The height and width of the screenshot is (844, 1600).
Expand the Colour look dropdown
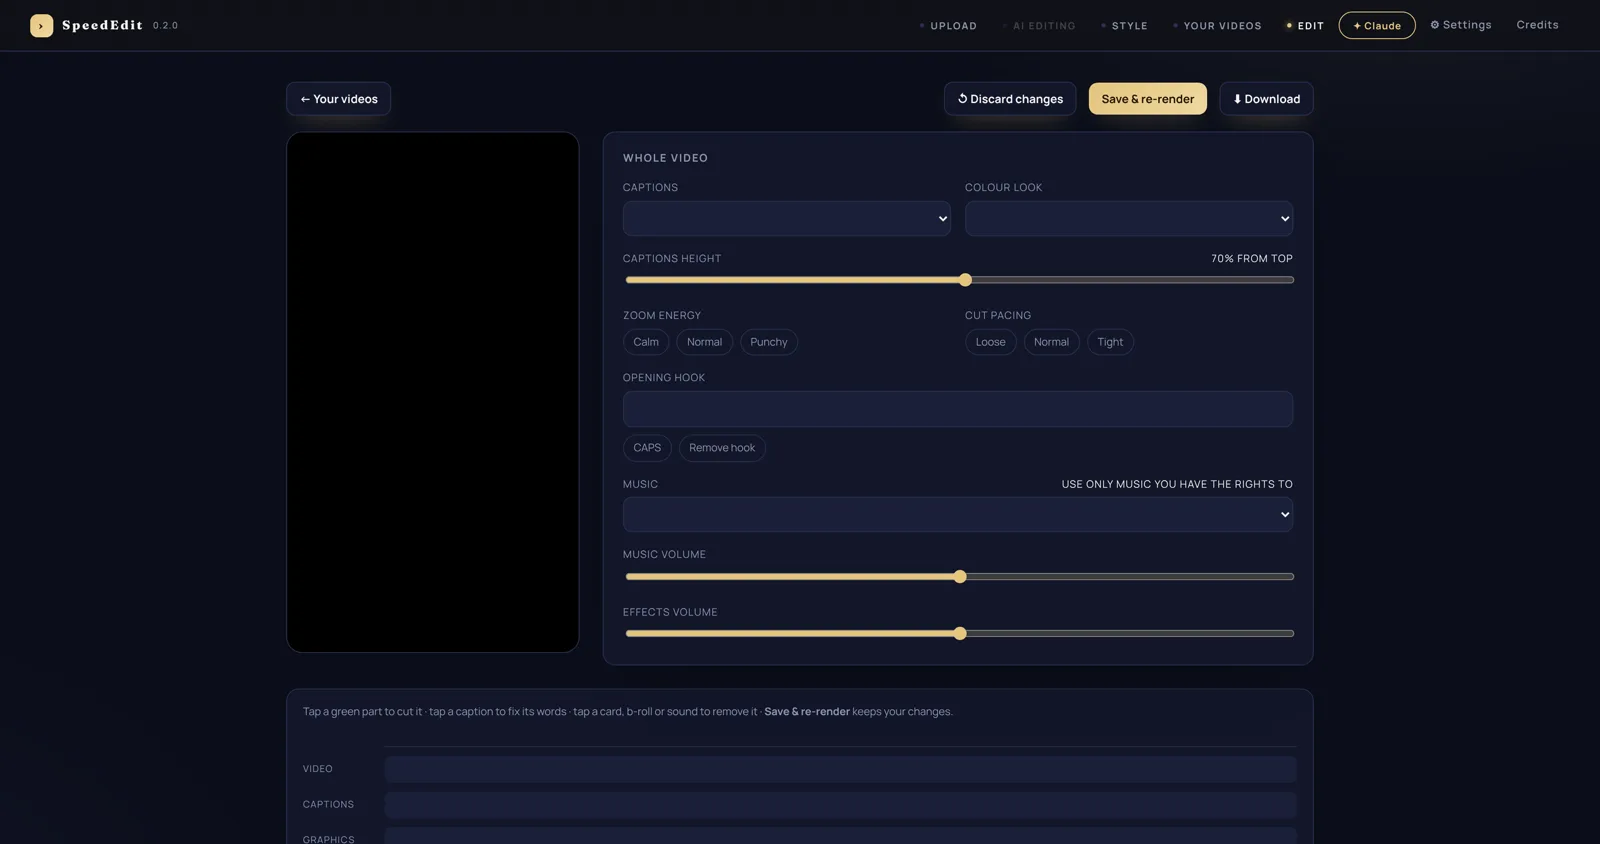tap(1129, 219)
